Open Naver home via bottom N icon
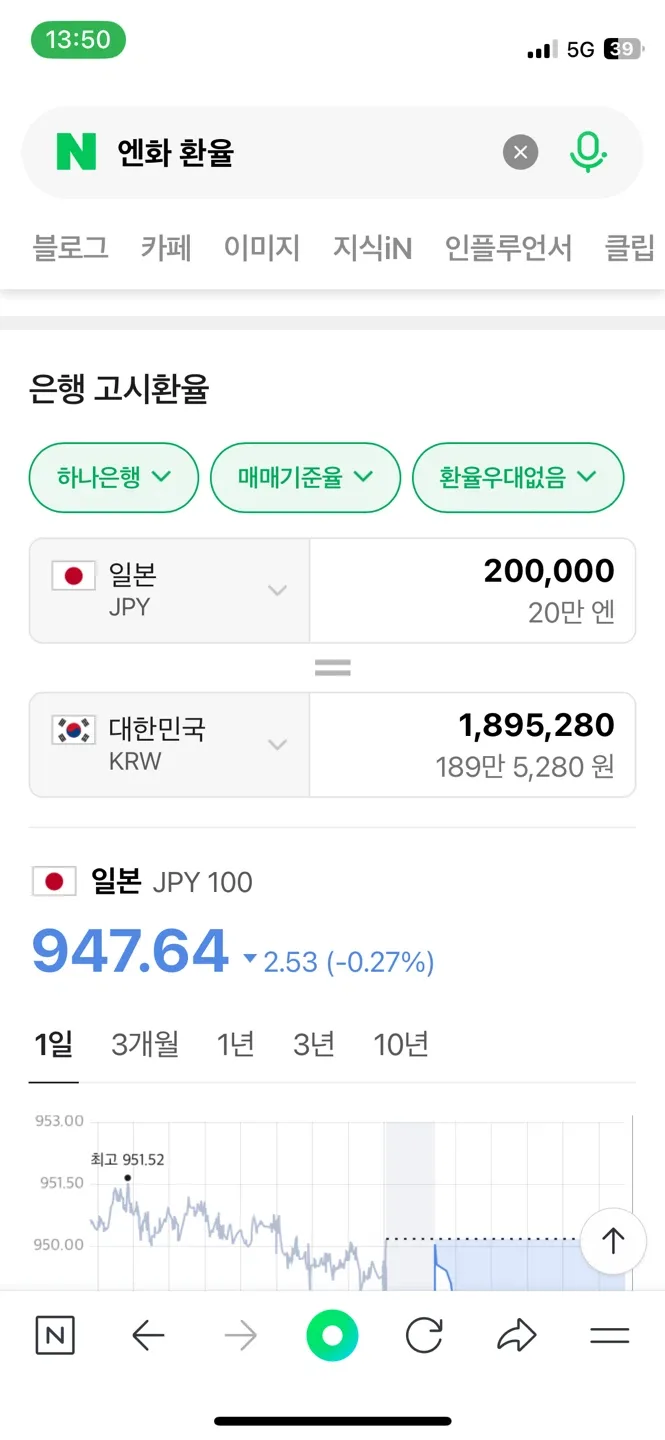The width and height of the screenshot is (665, 1440). [x=55, y=1336]
